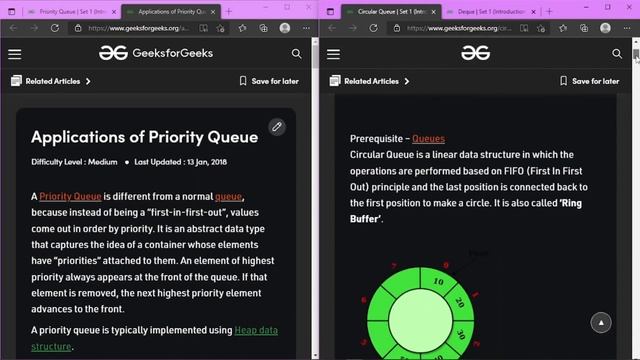Add page to favorites in right browser
Viewport: 640px width, 360px height.
541,28
